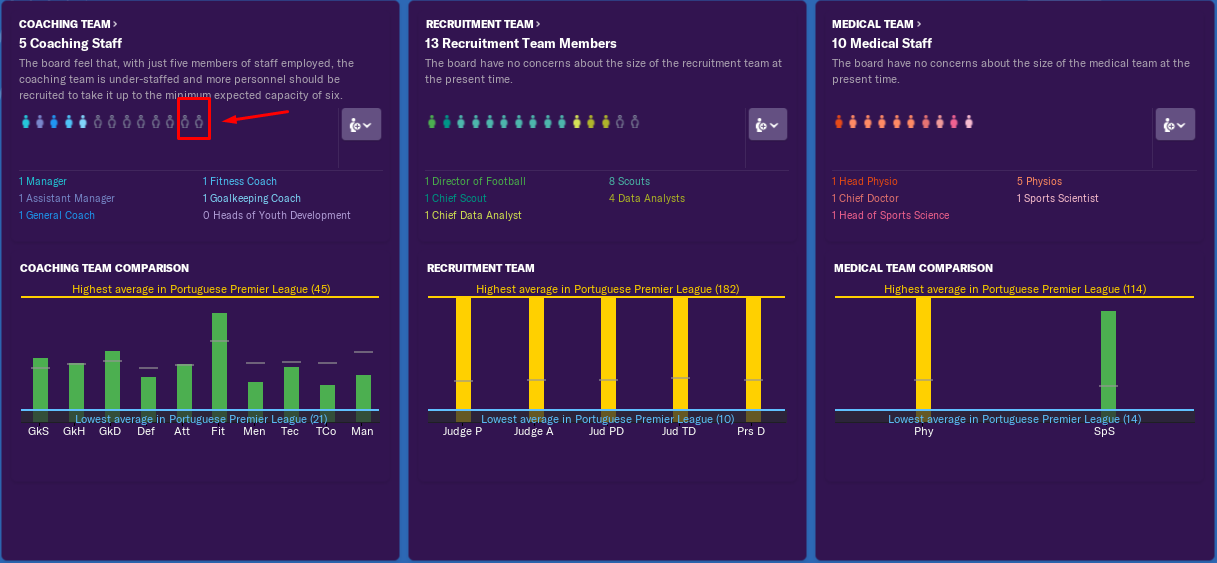Open the medical team add-staff dropdown
This screenshot has width=1217, height=563.
1175,125
